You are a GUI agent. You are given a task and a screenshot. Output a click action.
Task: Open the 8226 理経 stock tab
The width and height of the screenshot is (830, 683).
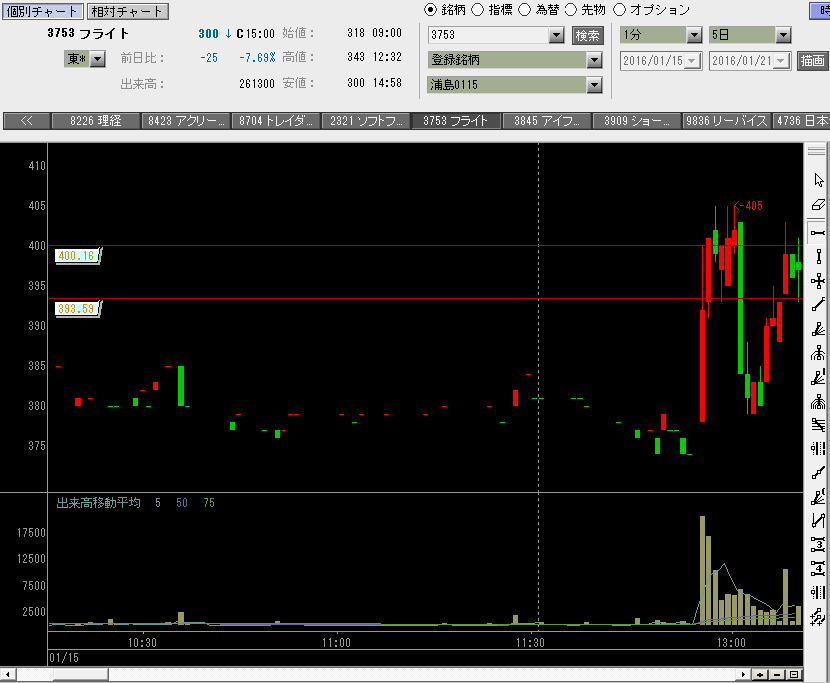(x=96, y=121)
